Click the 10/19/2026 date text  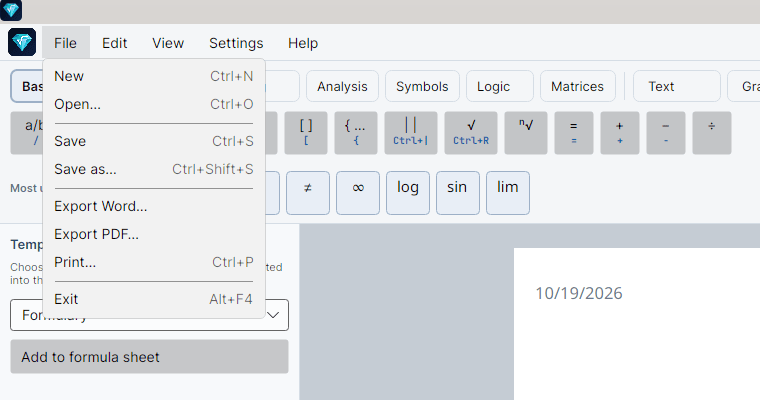point(579,293)
